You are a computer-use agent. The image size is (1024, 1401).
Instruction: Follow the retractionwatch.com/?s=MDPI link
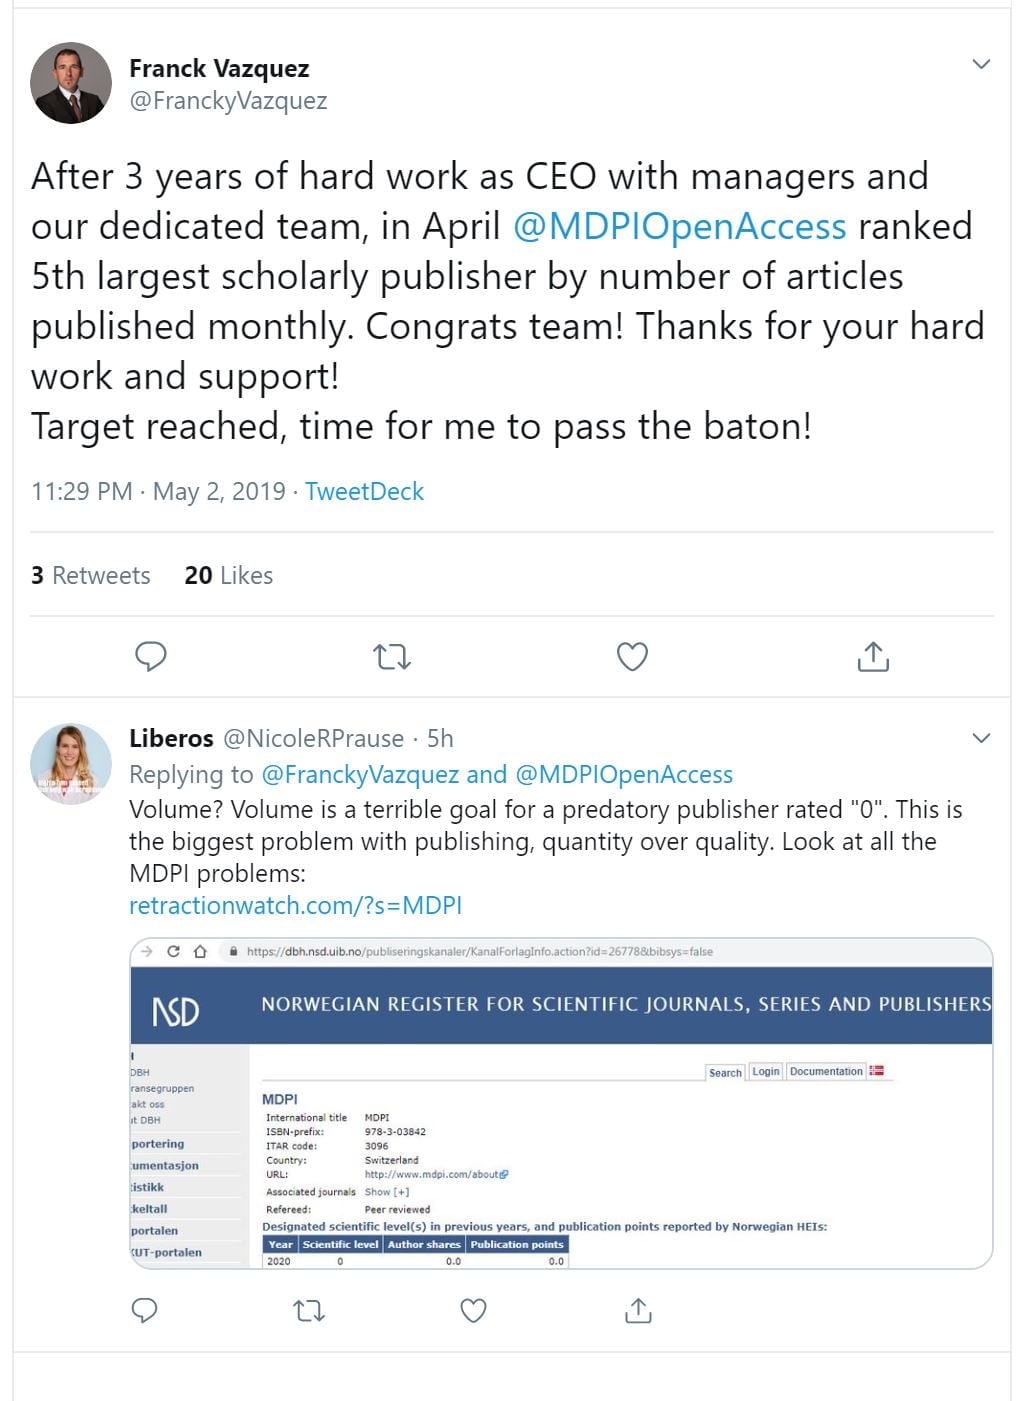pyautogui.click(x=295, y=905)
